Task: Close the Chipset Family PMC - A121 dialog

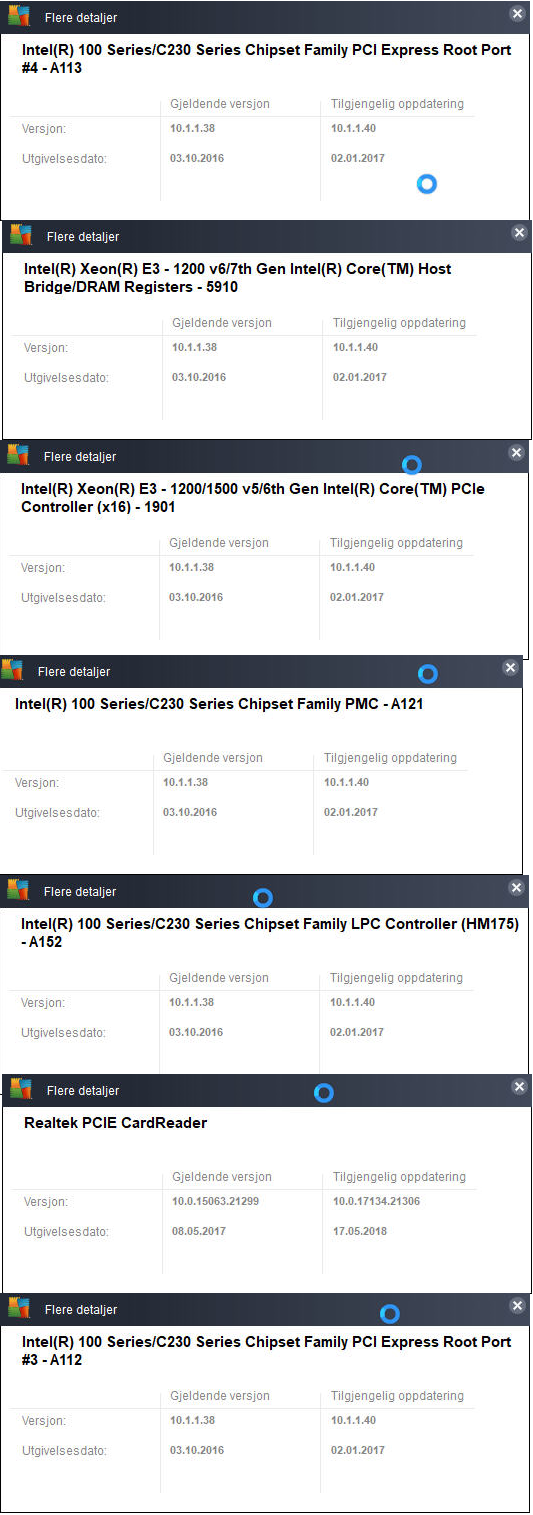Action: coord(510,668)
